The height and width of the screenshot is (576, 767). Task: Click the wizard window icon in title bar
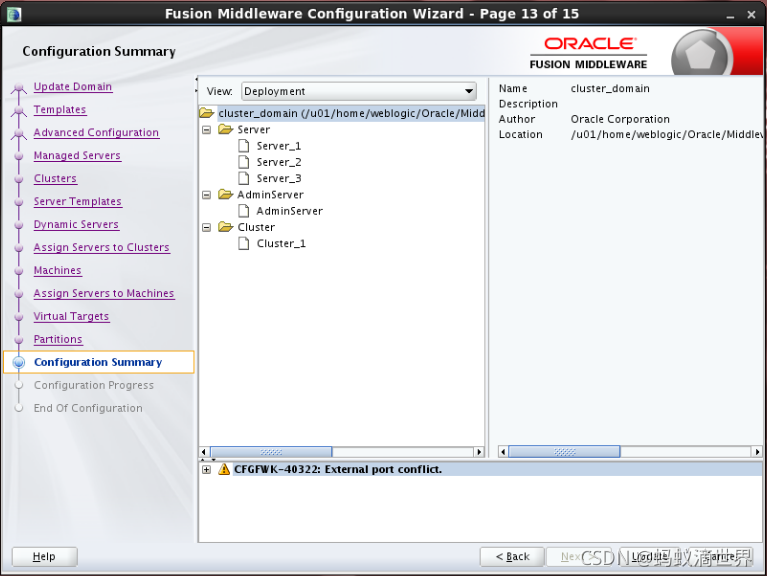pos(14,14)
